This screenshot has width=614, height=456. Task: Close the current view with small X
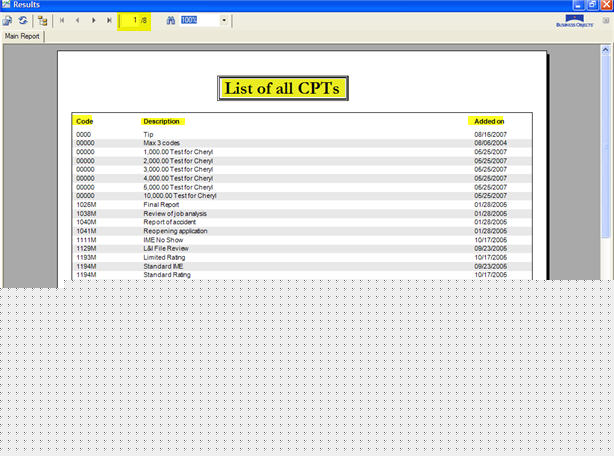tap(606, 20)
